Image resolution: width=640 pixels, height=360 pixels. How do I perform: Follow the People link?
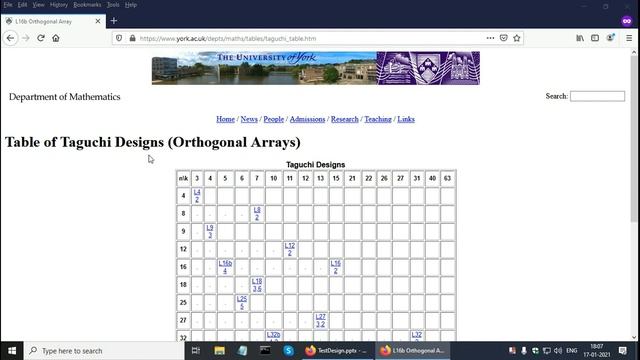[273, 119]
